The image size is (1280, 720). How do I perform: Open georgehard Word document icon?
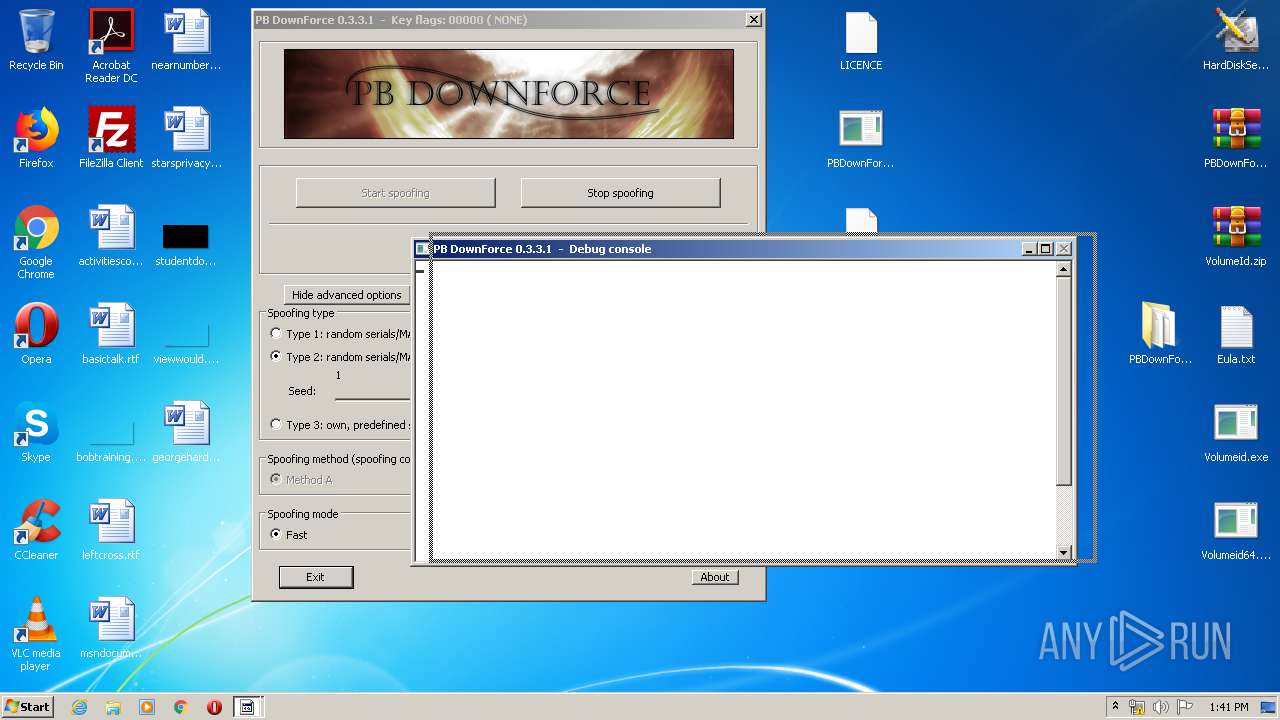pyautogui.click(x=186, y=432)
